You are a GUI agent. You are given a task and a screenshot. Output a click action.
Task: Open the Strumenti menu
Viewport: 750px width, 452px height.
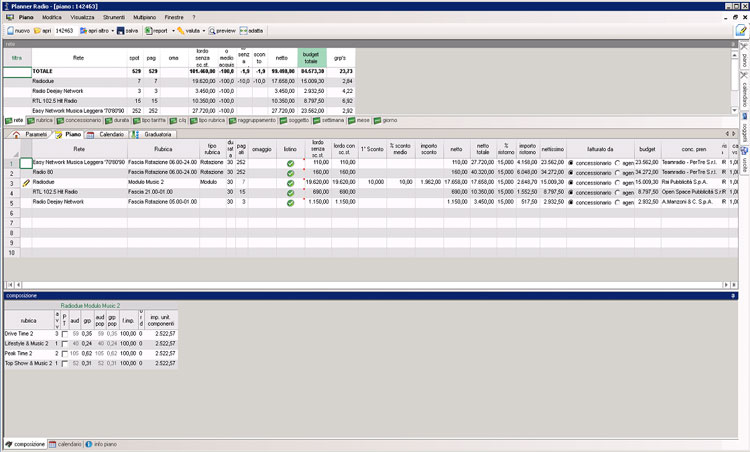[113, 18]
